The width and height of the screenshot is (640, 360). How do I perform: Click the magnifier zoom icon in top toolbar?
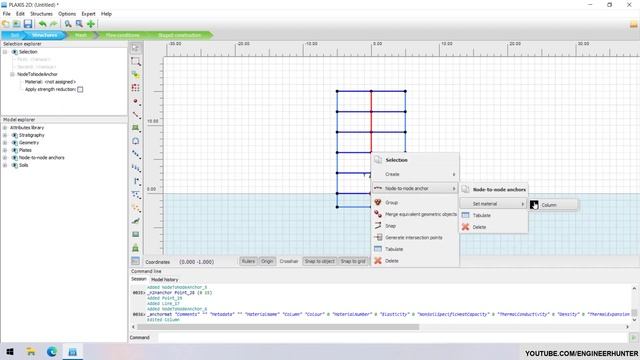tap(68, 24)
